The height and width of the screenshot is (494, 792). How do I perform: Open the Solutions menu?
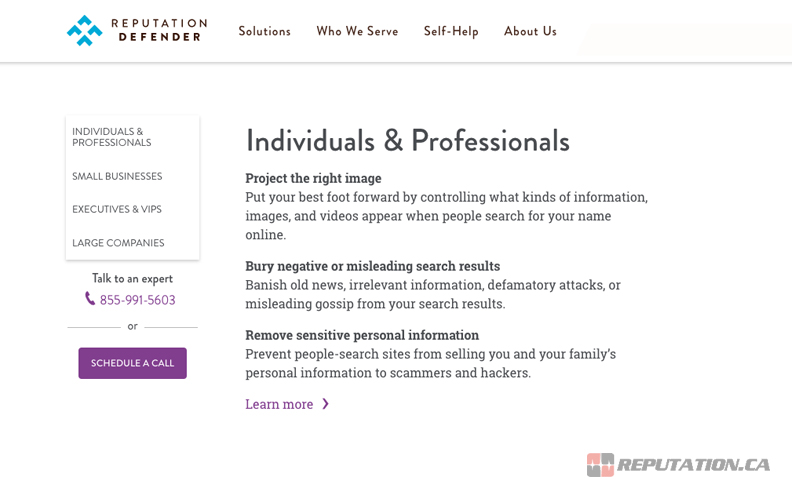coord(264,31)
